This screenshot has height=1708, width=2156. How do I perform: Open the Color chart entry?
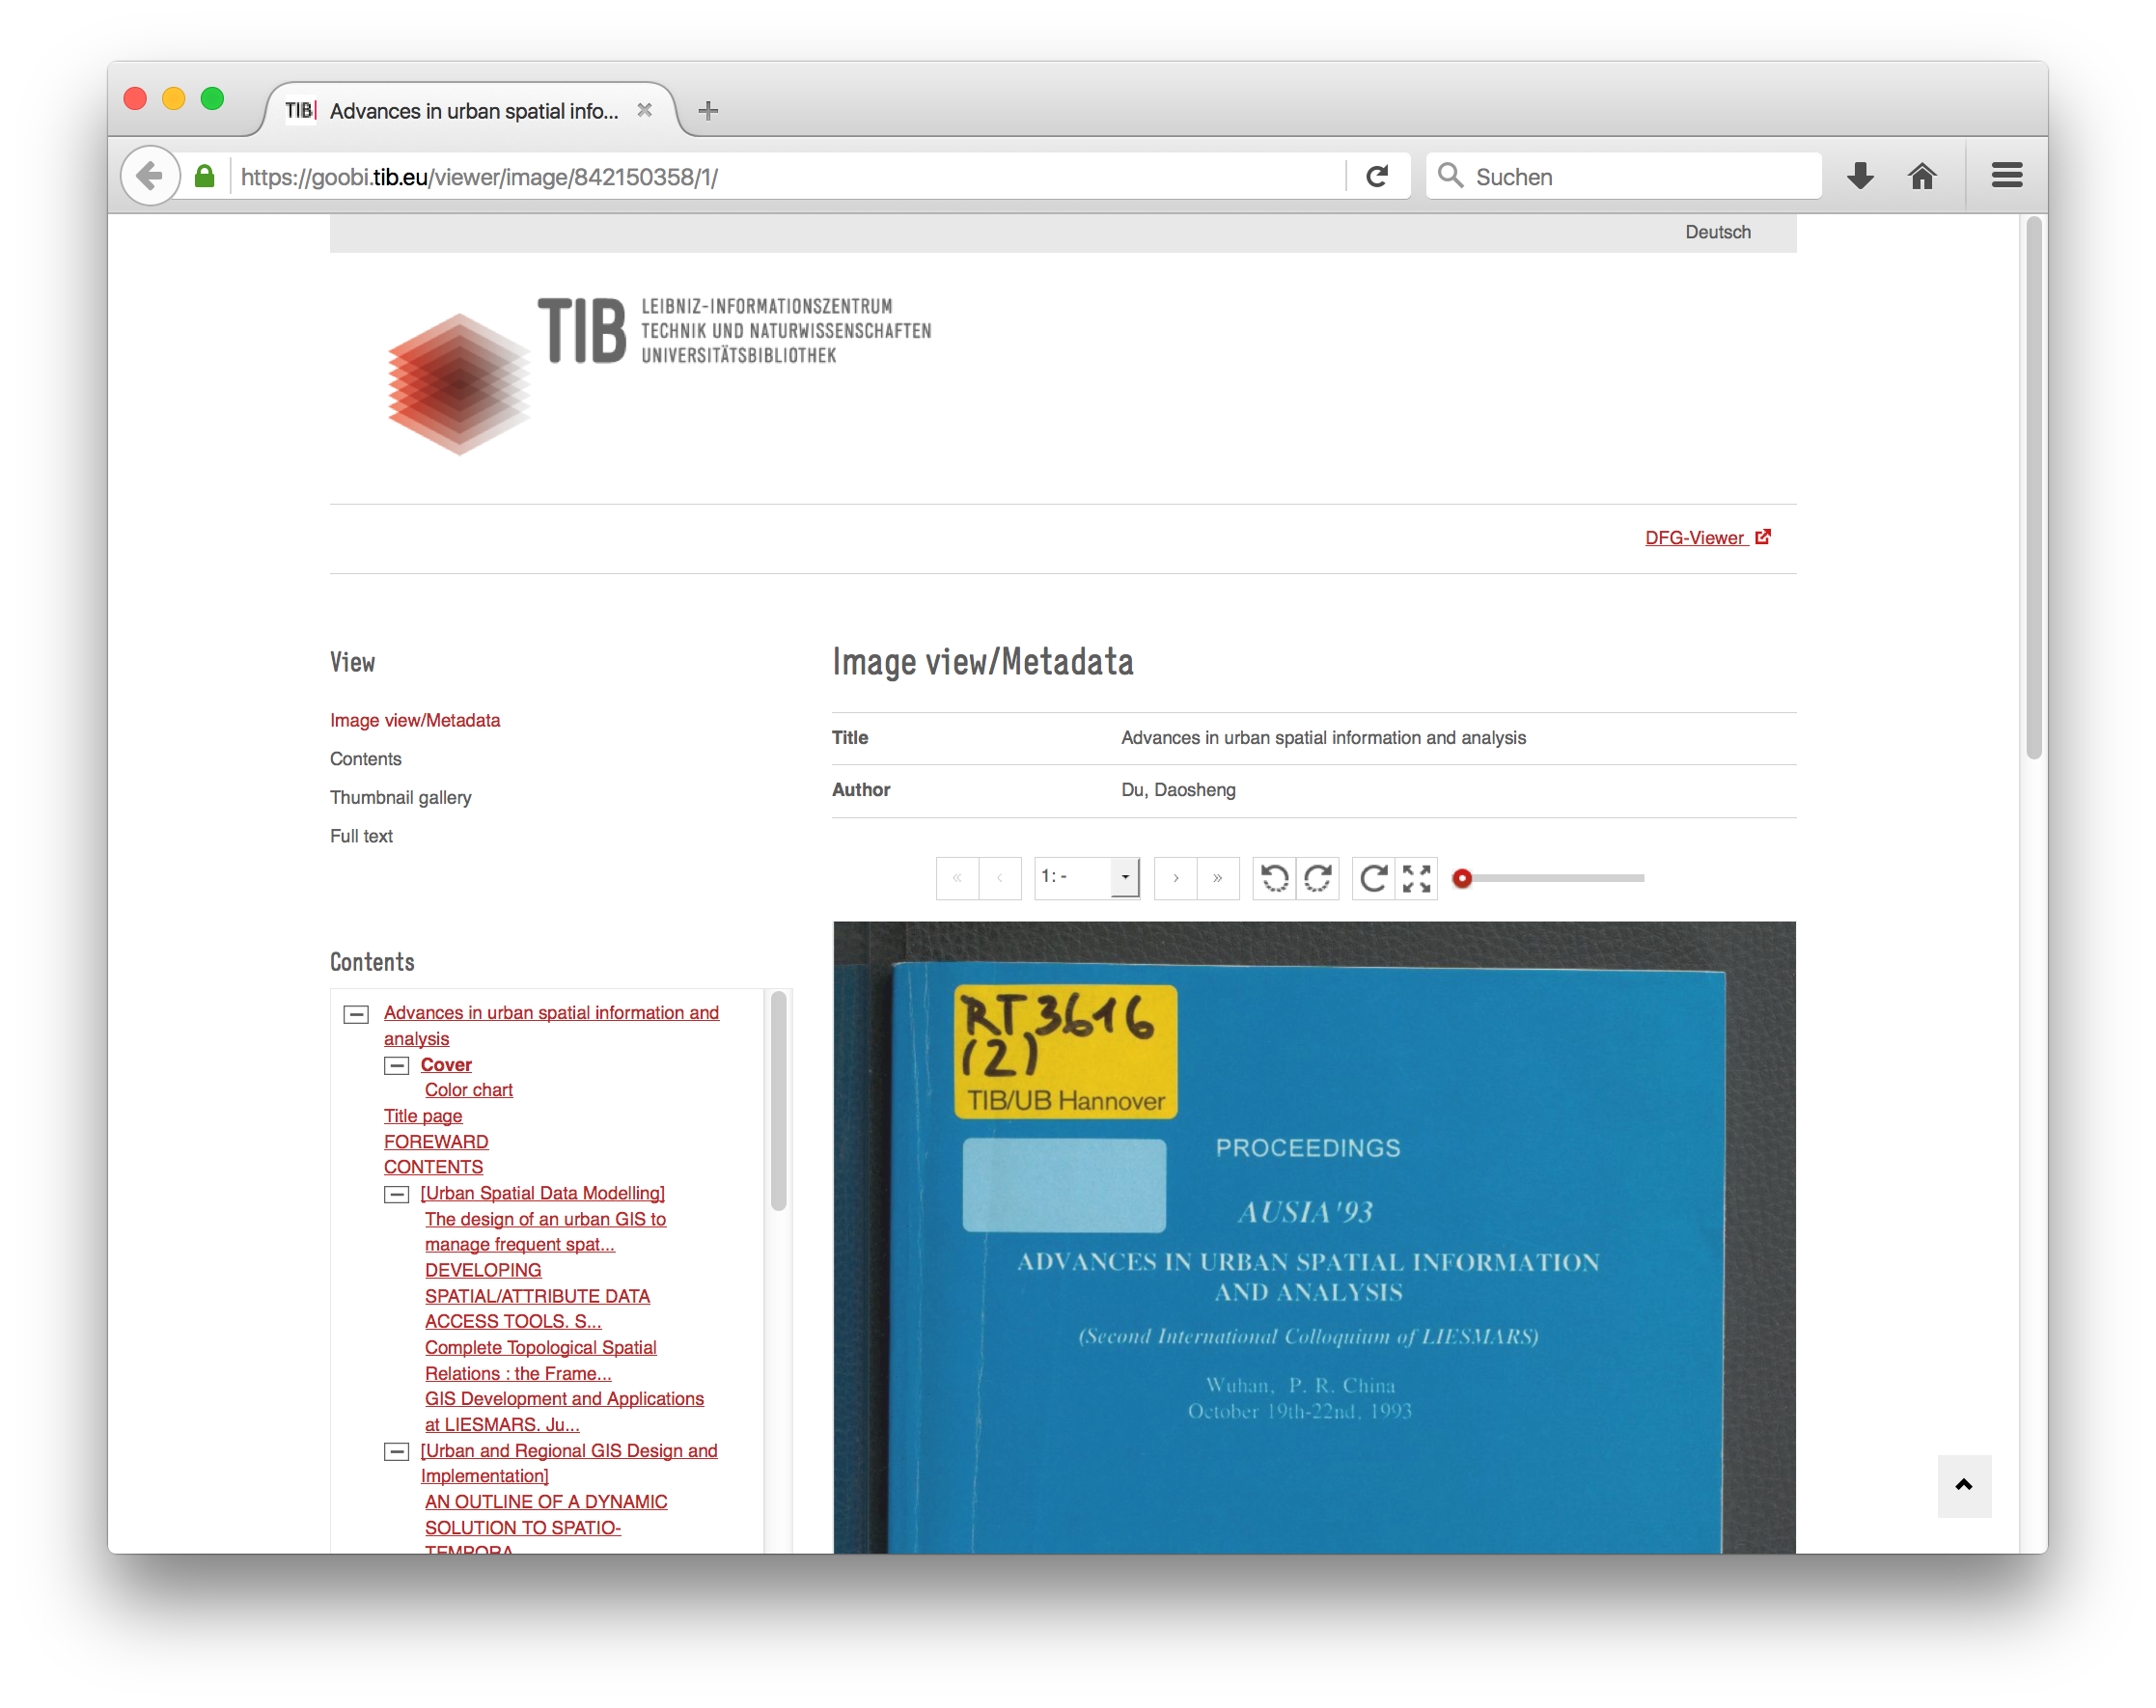pos(468,1090)
